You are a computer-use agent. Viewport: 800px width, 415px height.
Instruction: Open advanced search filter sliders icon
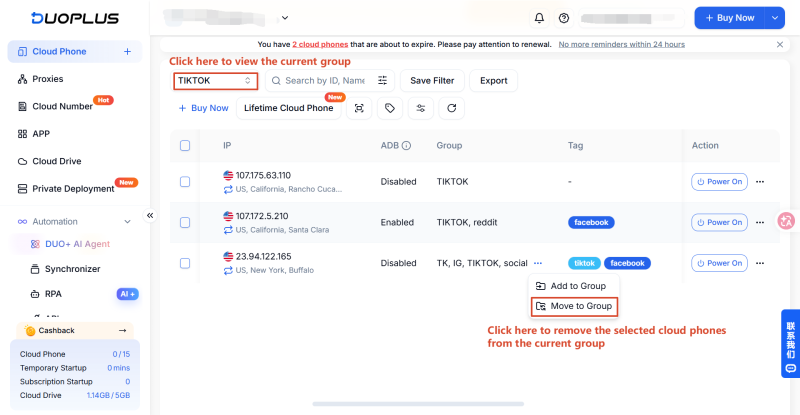(x=382, y=80)
